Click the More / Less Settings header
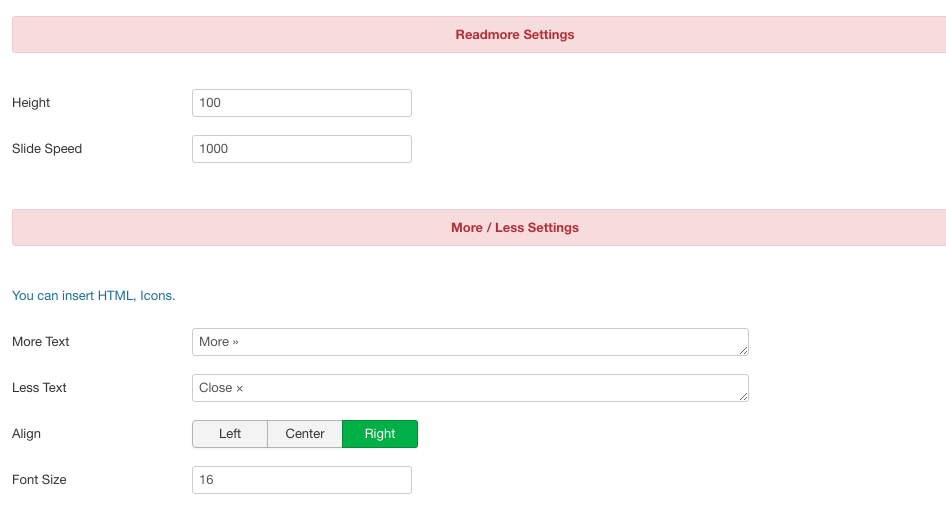 click(x=479, y=227)
